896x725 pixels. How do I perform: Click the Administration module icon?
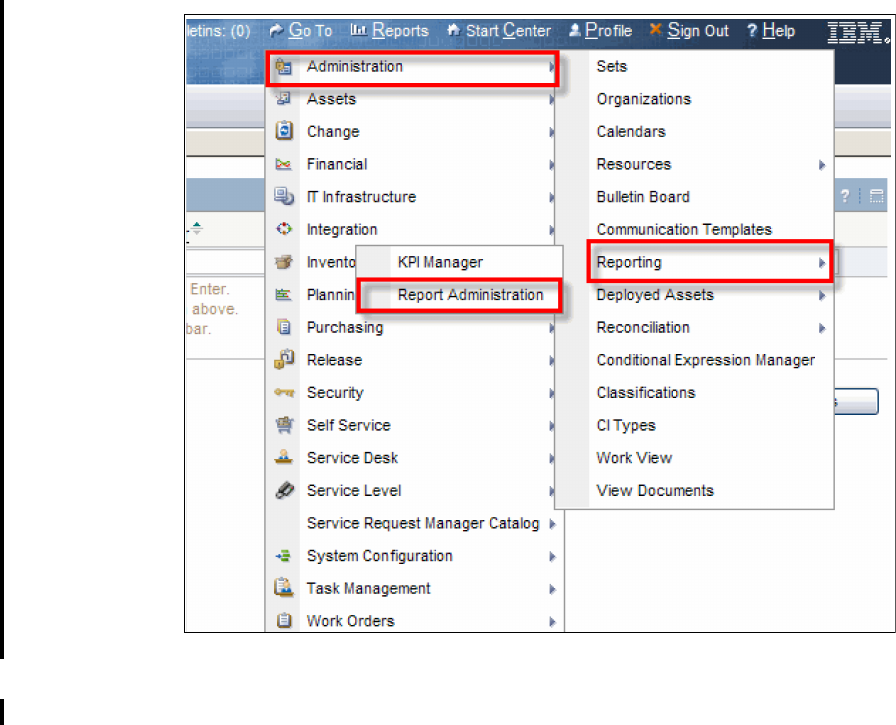click(284, 67)
